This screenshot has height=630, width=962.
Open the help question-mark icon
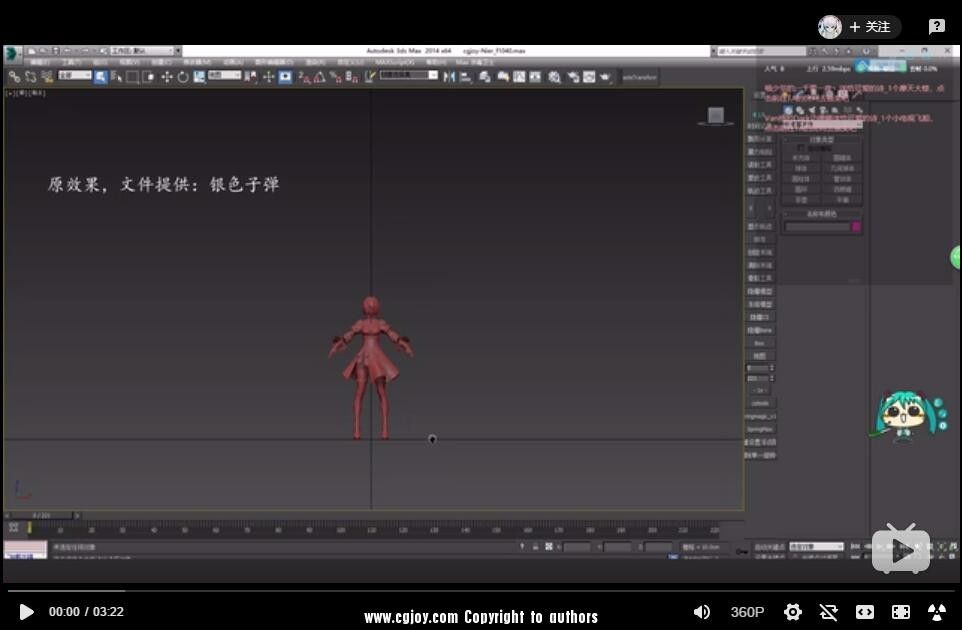click(x=936, y=26)
